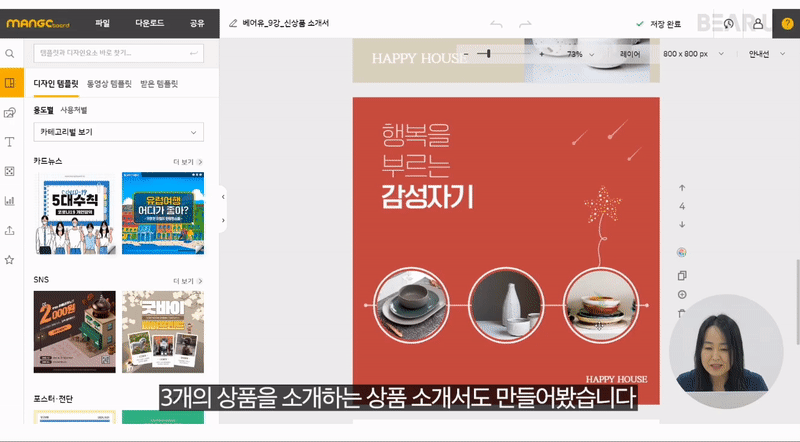This screenshot has width=800, height=442.
Task: Open the version history clock icon
Action: pyautogui.click(x=729, y=23)
